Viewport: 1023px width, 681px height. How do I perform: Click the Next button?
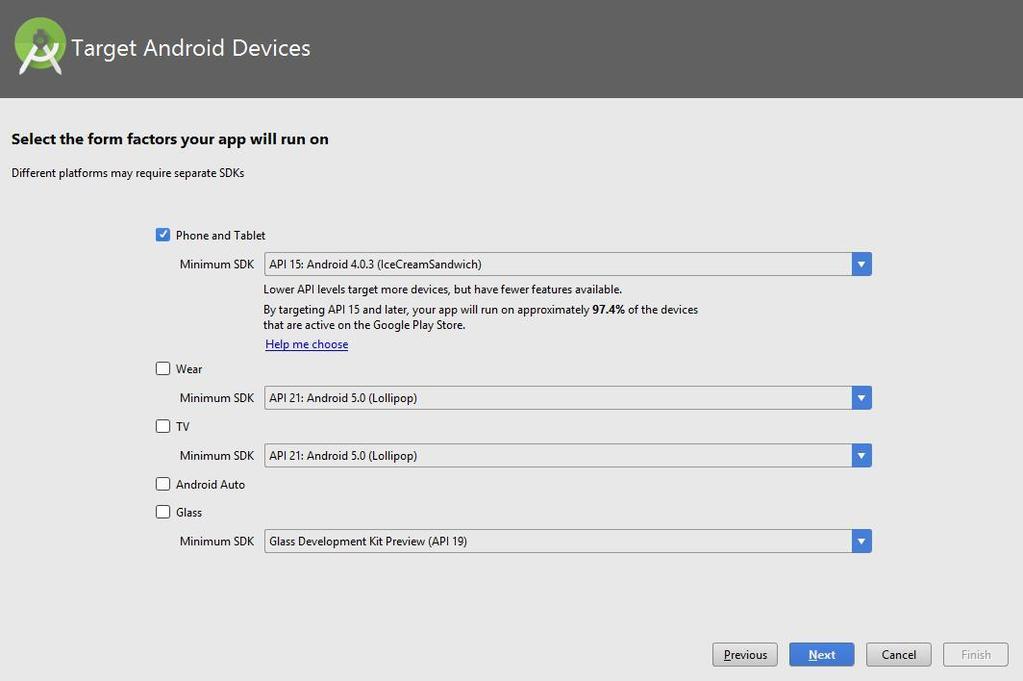point(821,654)
